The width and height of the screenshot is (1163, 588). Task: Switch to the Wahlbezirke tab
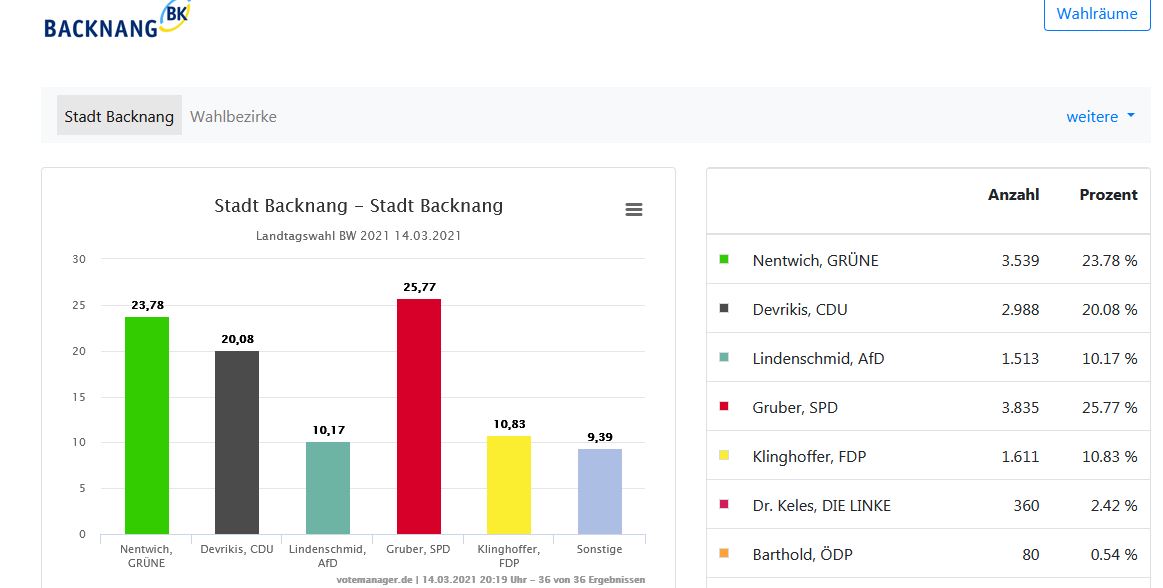[x=233, y=116]
